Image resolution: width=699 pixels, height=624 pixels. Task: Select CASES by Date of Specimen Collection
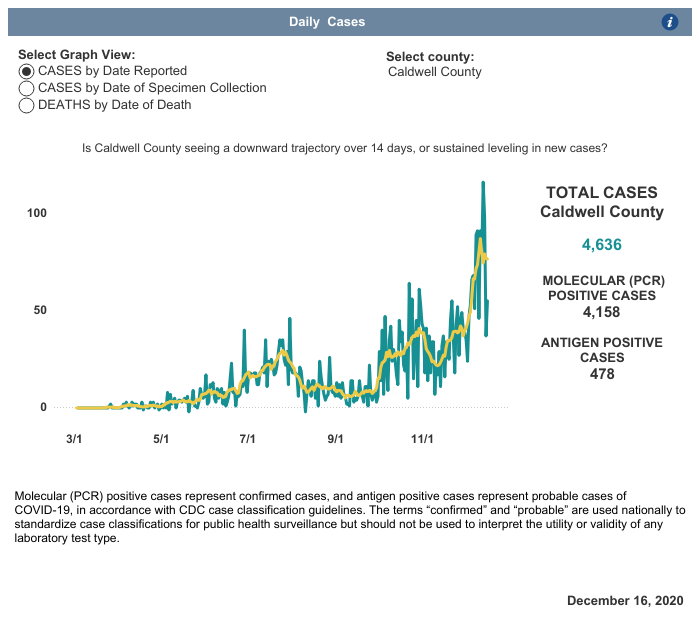tap(27, 88)
